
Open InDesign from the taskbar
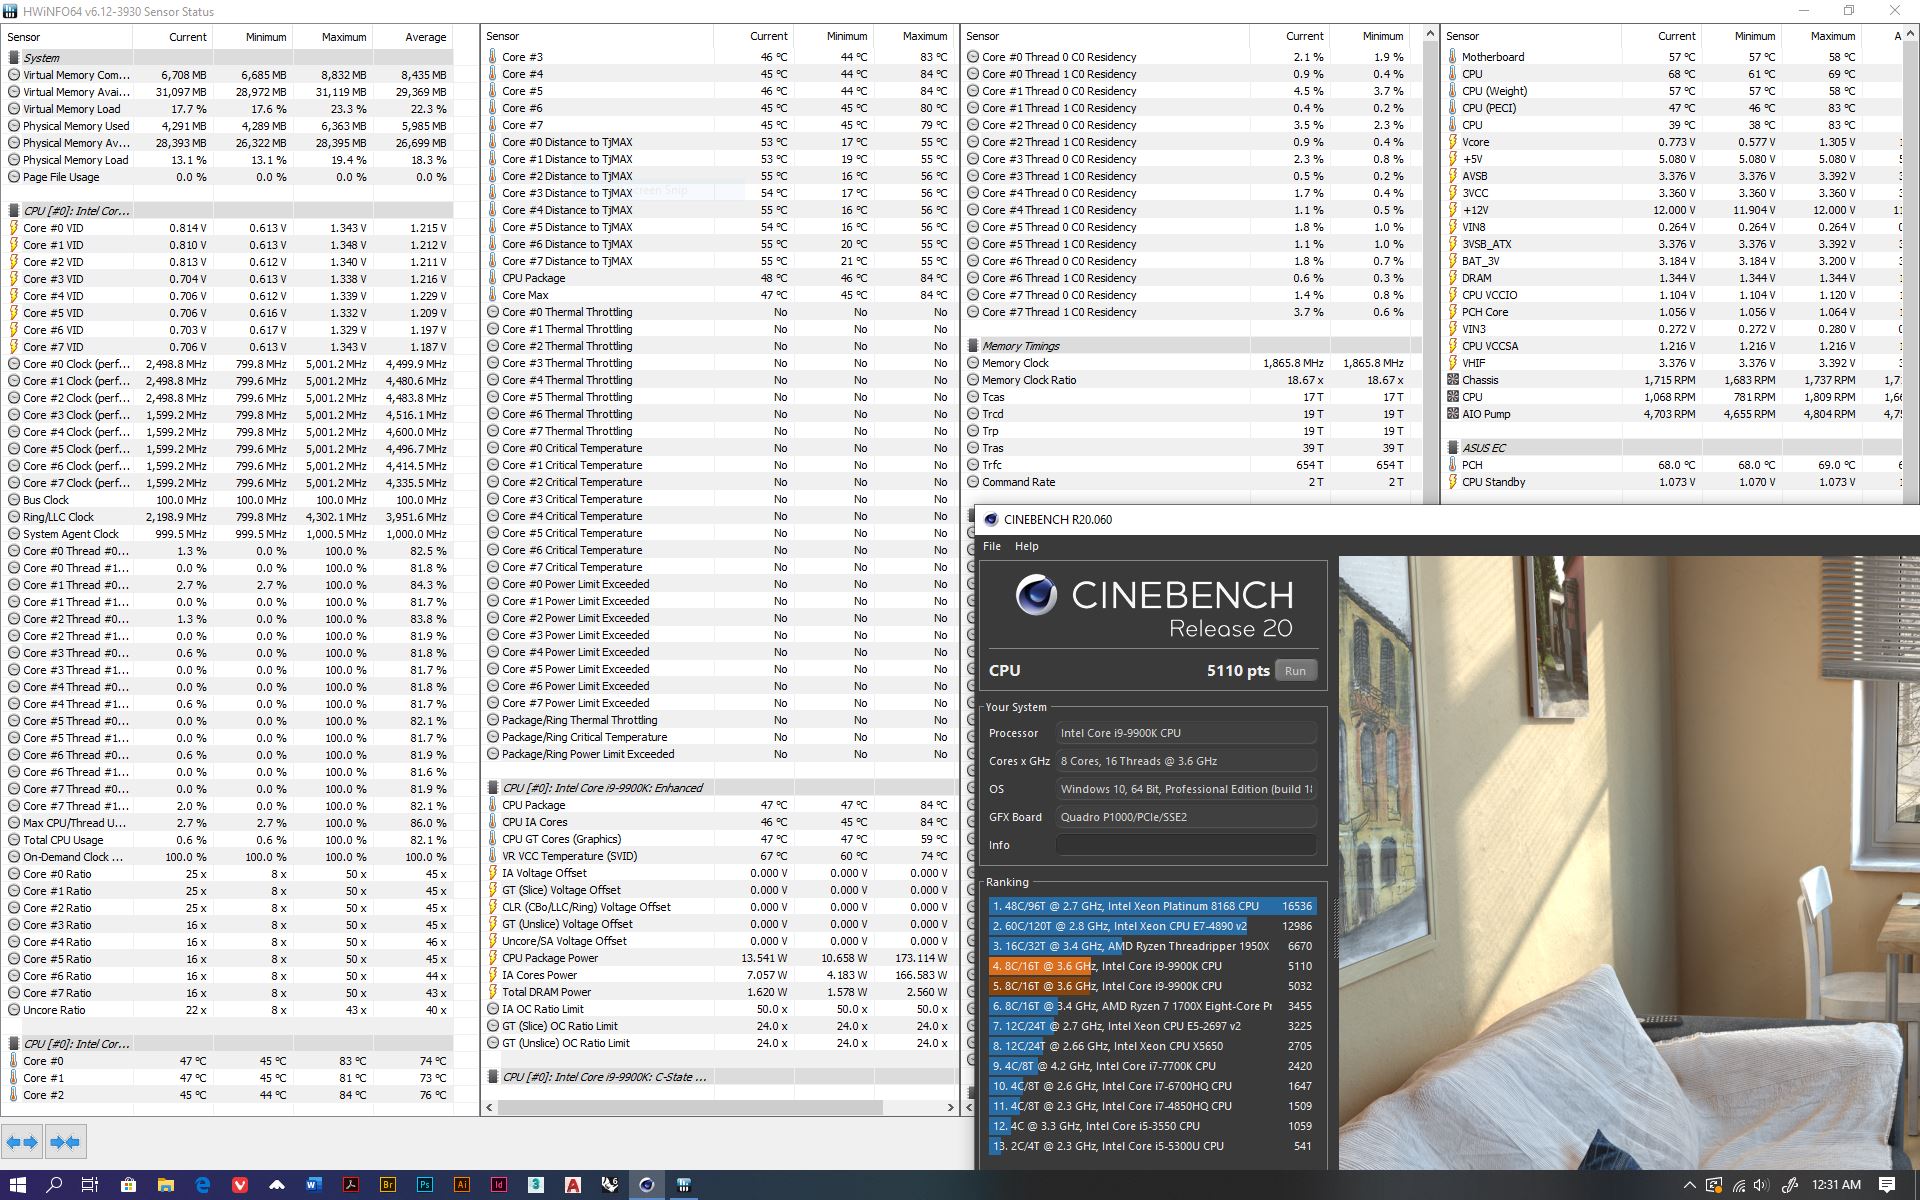click(x=499, y=1185)
